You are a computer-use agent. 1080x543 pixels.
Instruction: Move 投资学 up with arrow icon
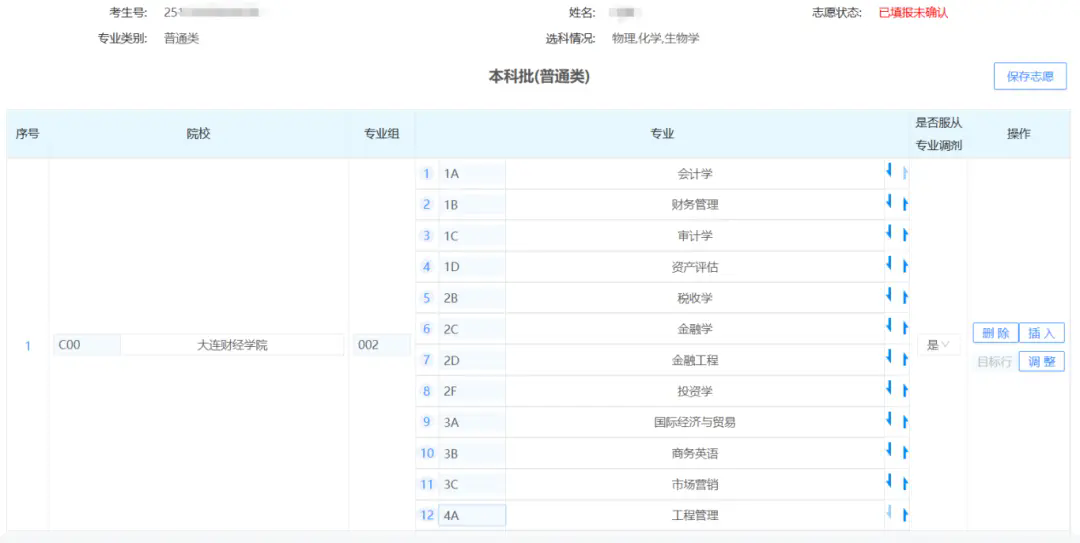[905, 391]
